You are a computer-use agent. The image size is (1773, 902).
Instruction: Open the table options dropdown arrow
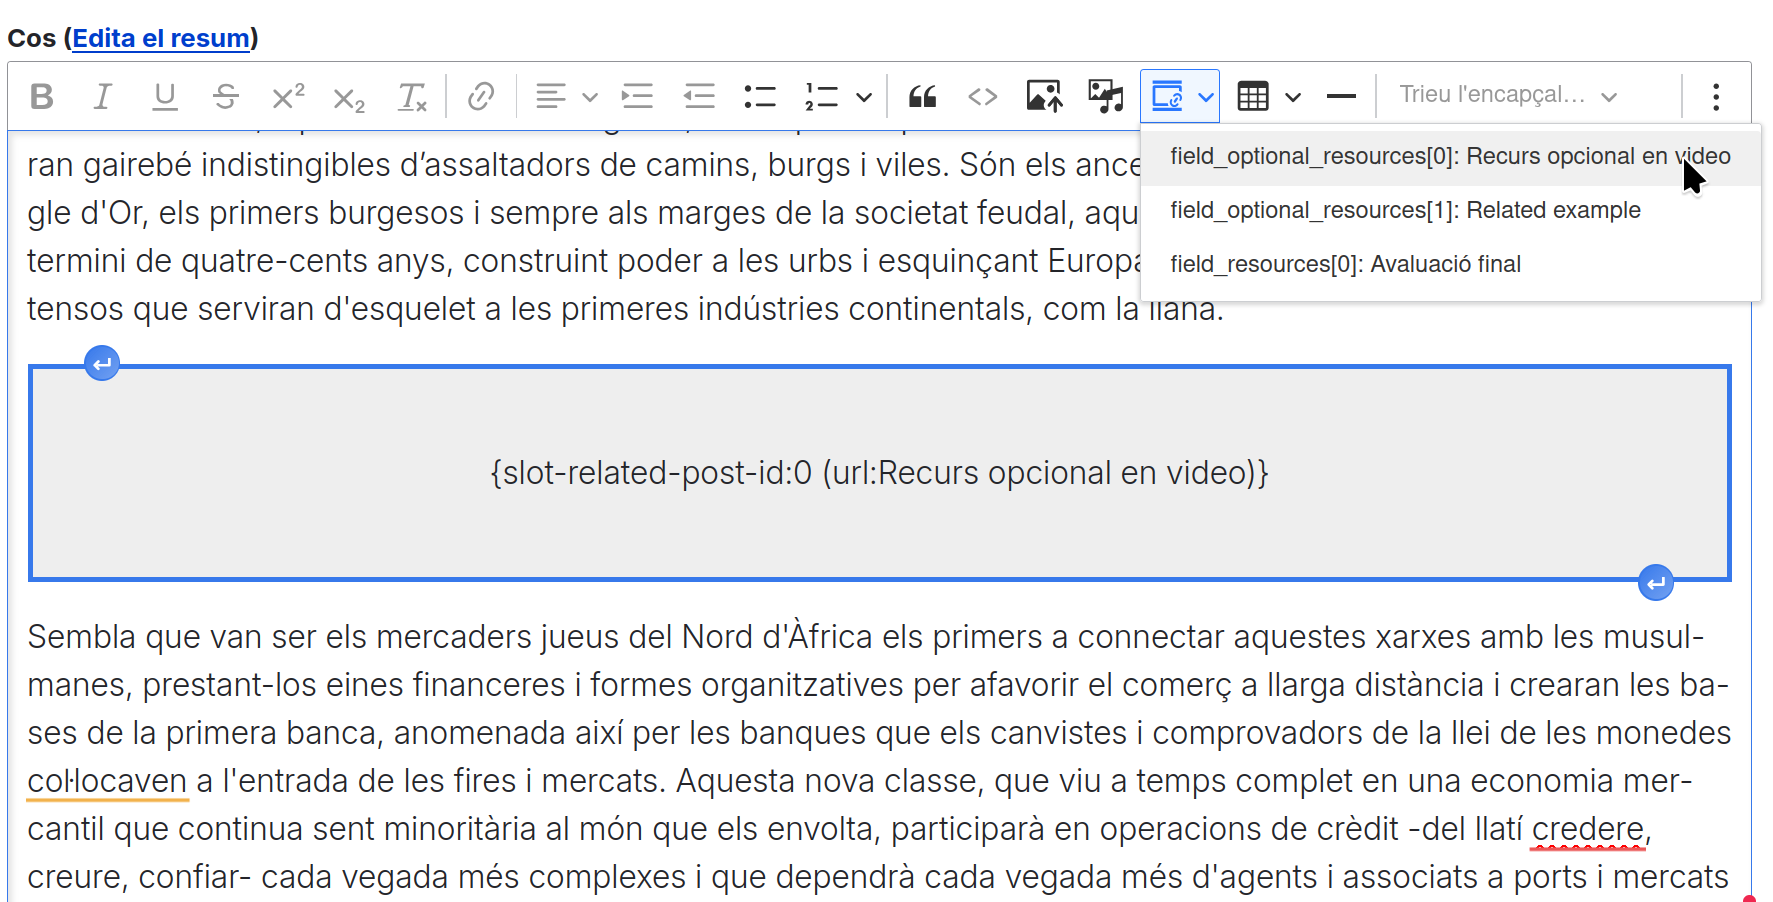point(1293,97)
